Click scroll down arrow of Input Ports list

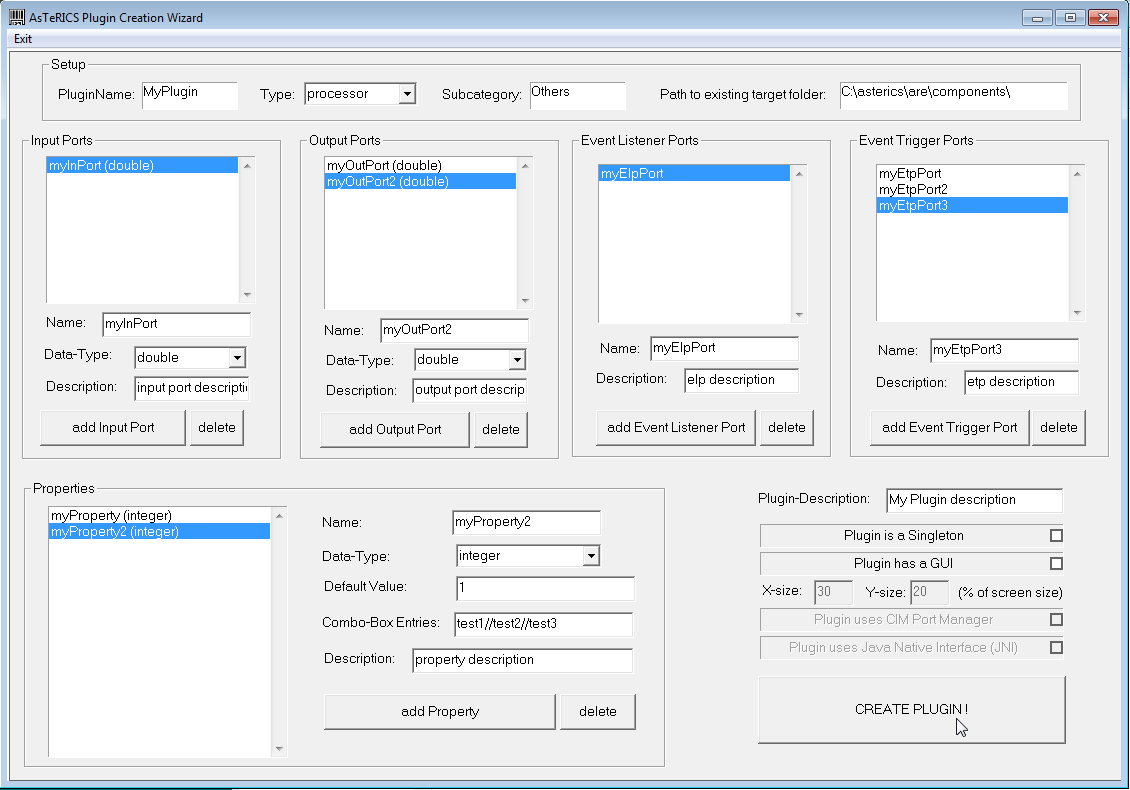click(248, 295)
